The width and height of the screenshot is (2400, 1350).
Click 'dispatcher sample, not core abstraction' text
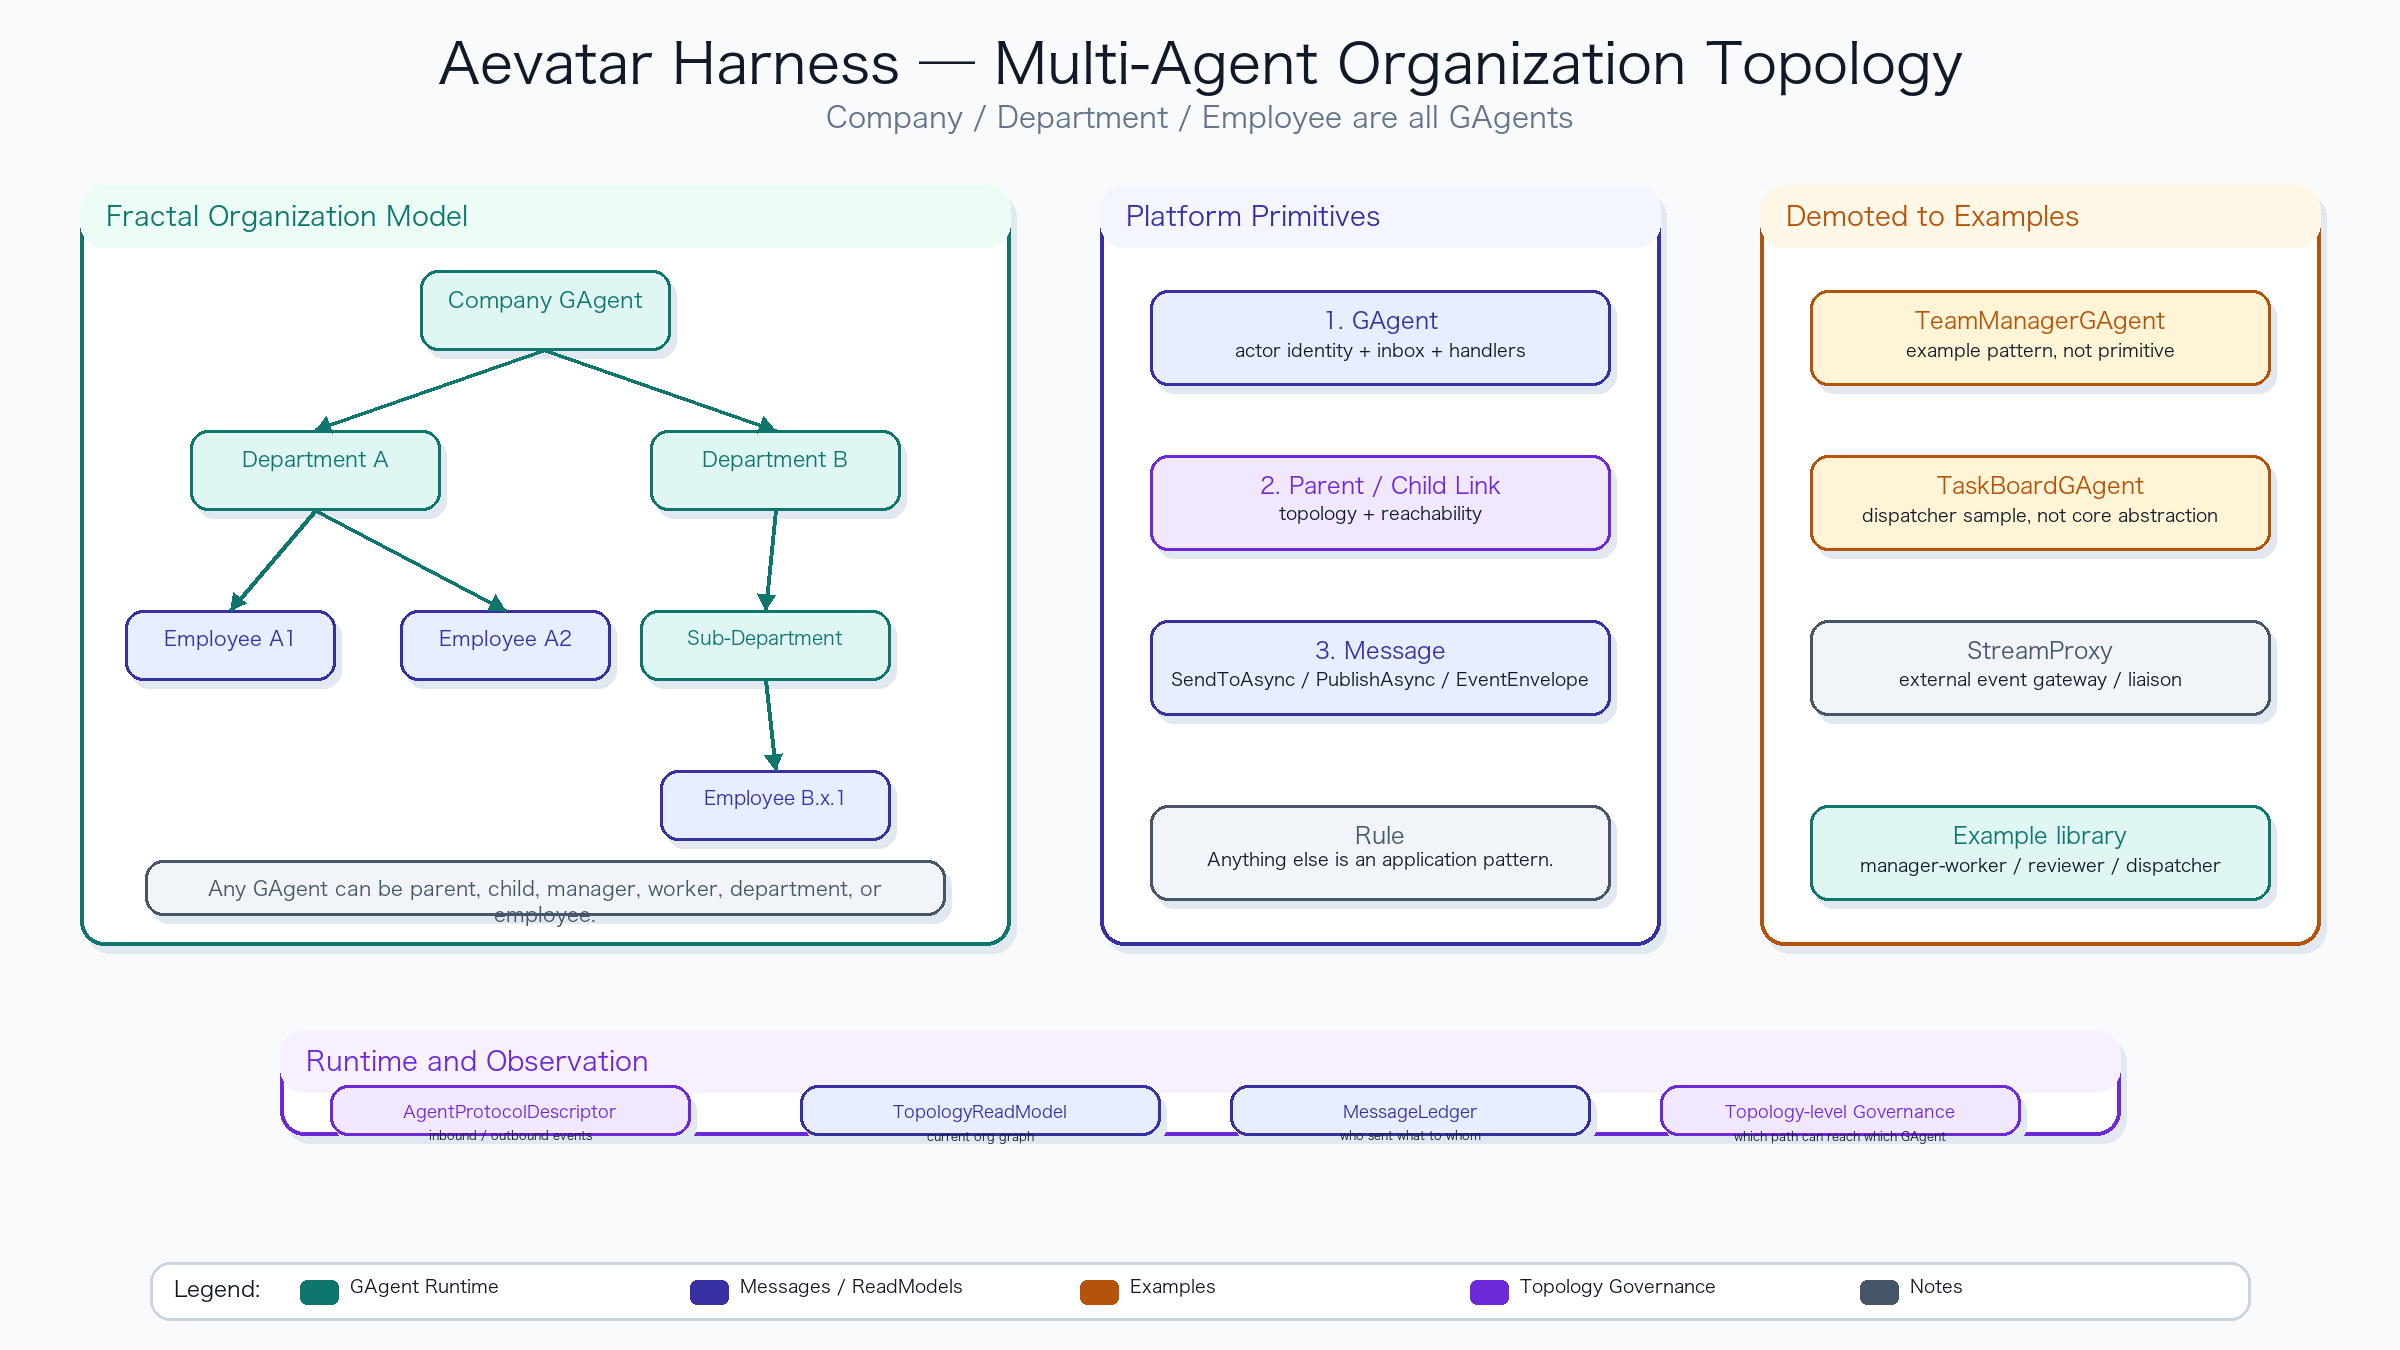click(x=2040, y=516)
